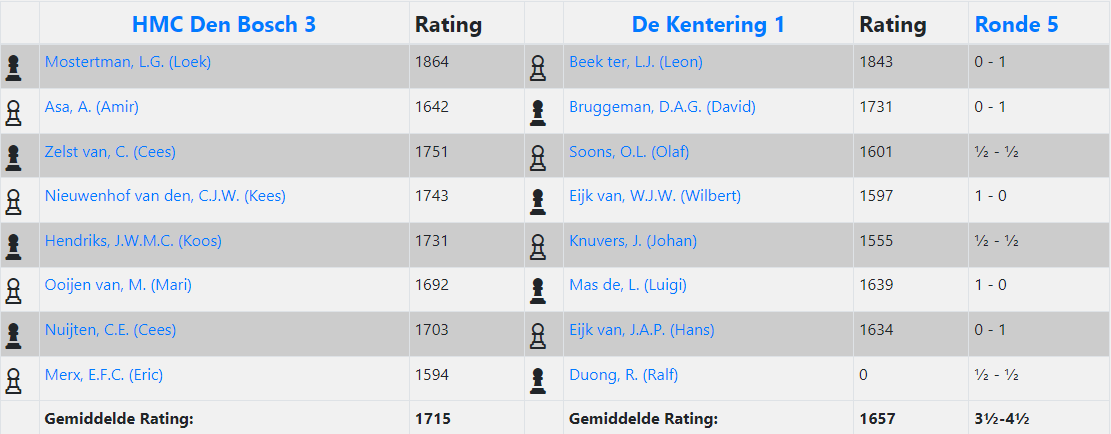Open player Eijk van, W.J.W. (Wilbert)
The height and width of the screenshot is (434, 1111).
tap(655, 196)
